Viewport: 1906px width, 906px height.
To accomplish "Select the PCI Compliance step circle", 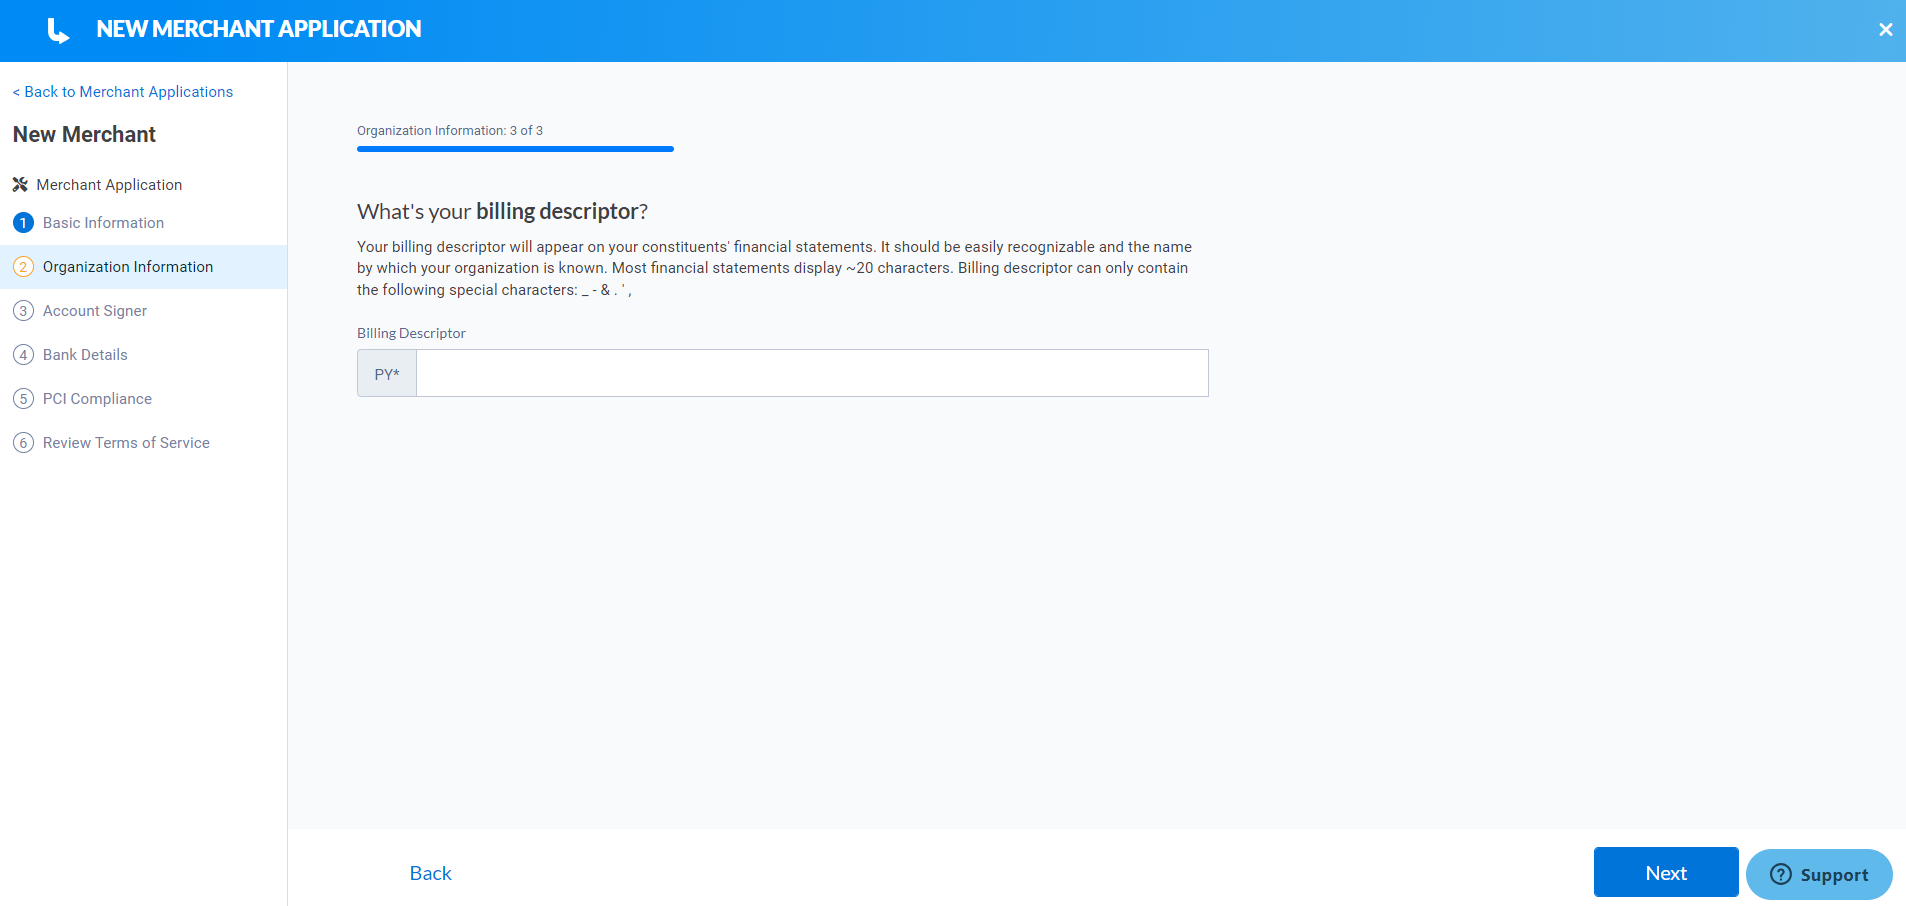I will click(23, 398).
